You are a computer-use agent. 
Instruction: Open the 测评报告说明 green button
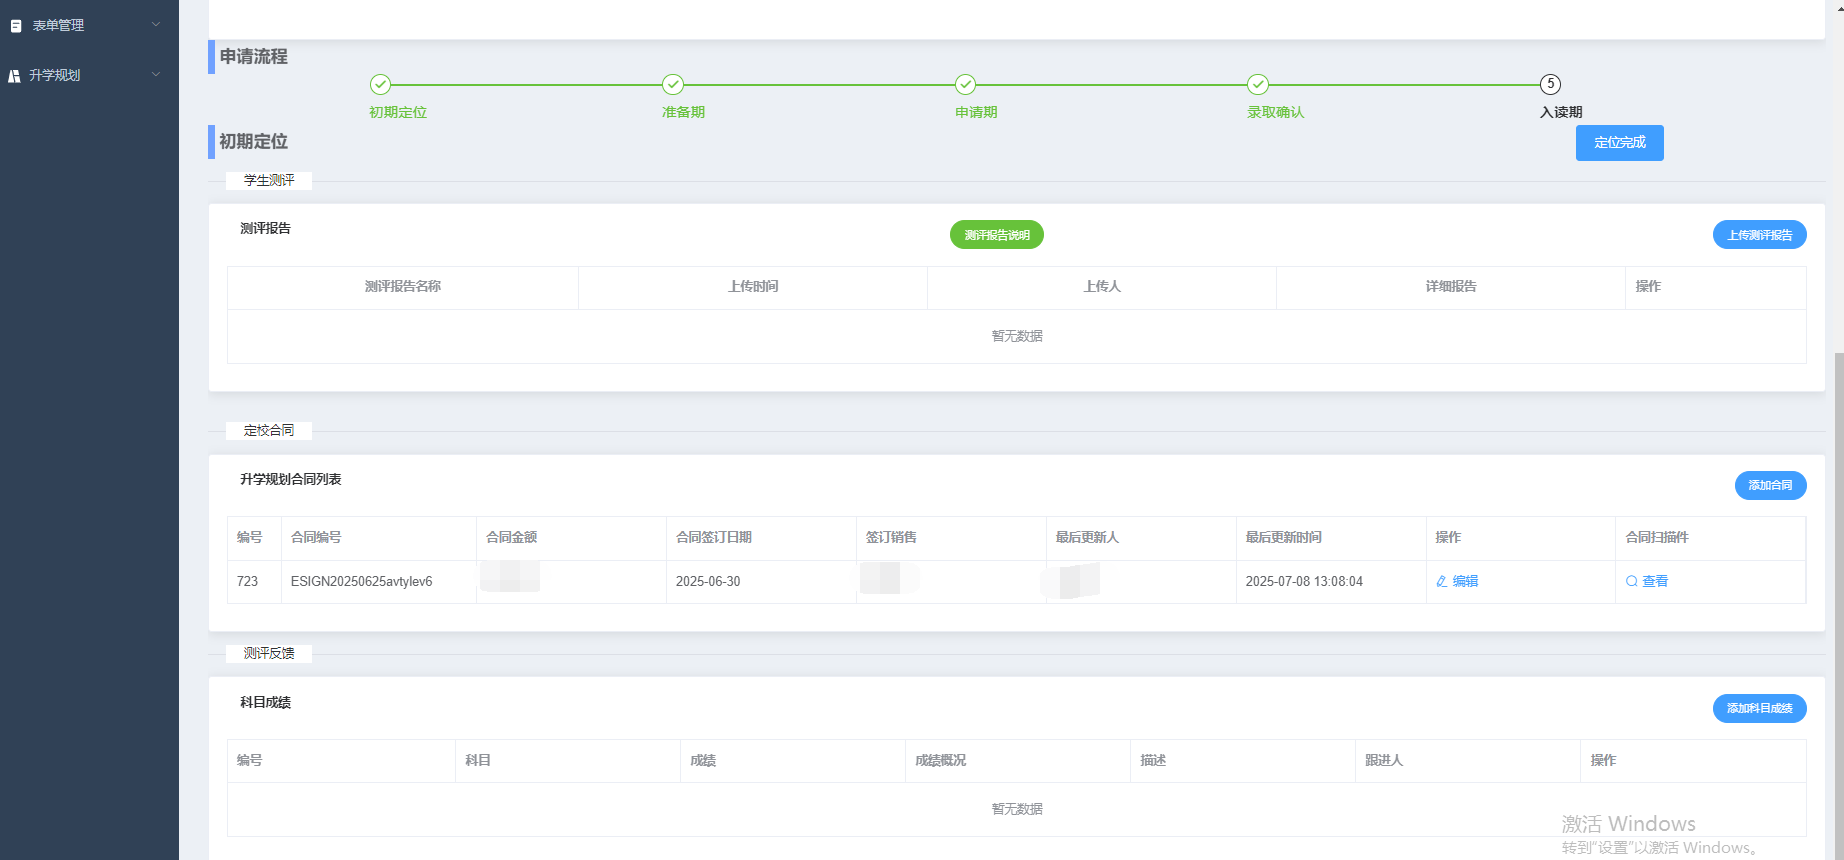tap(997, 235)
